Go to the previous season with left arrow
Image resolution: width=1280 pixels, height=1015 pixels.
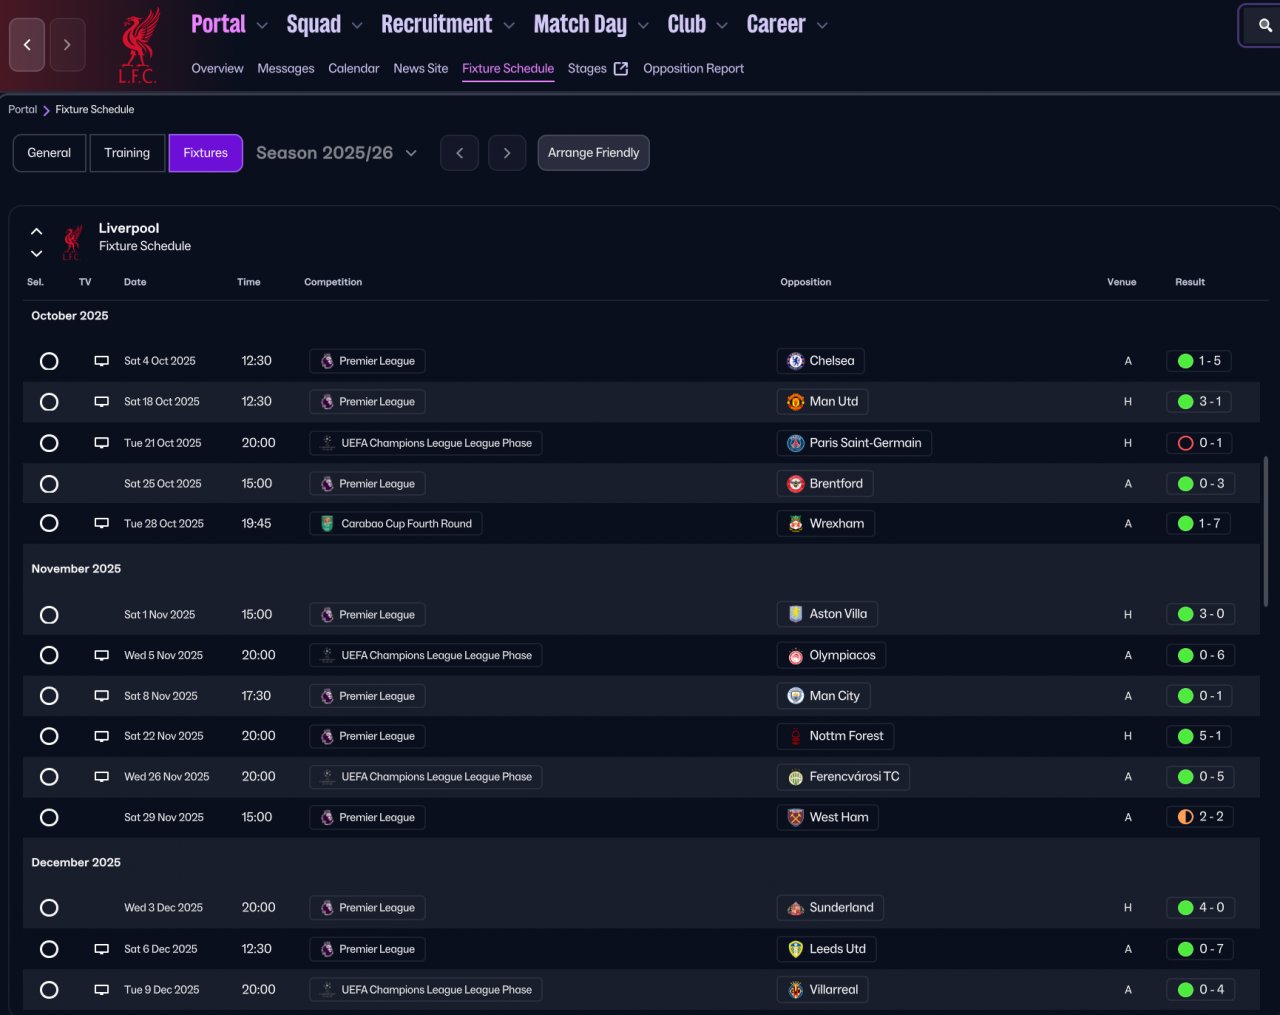coord(460,153)
